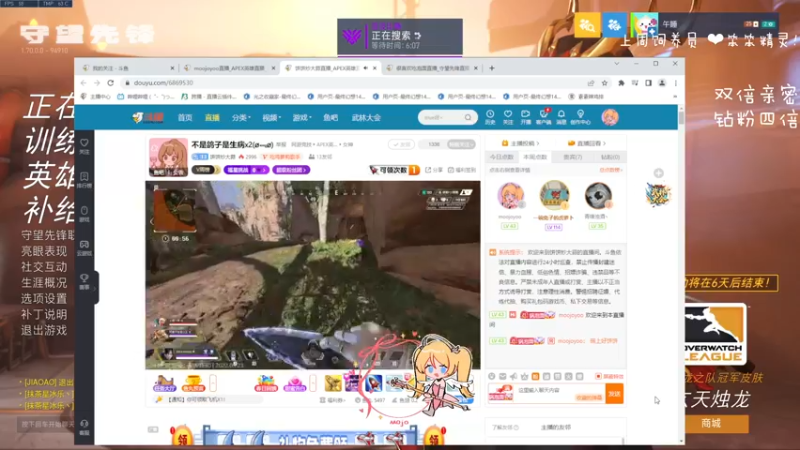The height and width of the screenshot is (450, 800).
Task: Click the streamer avatar thumbnail beside title
Action: point(168,157)
